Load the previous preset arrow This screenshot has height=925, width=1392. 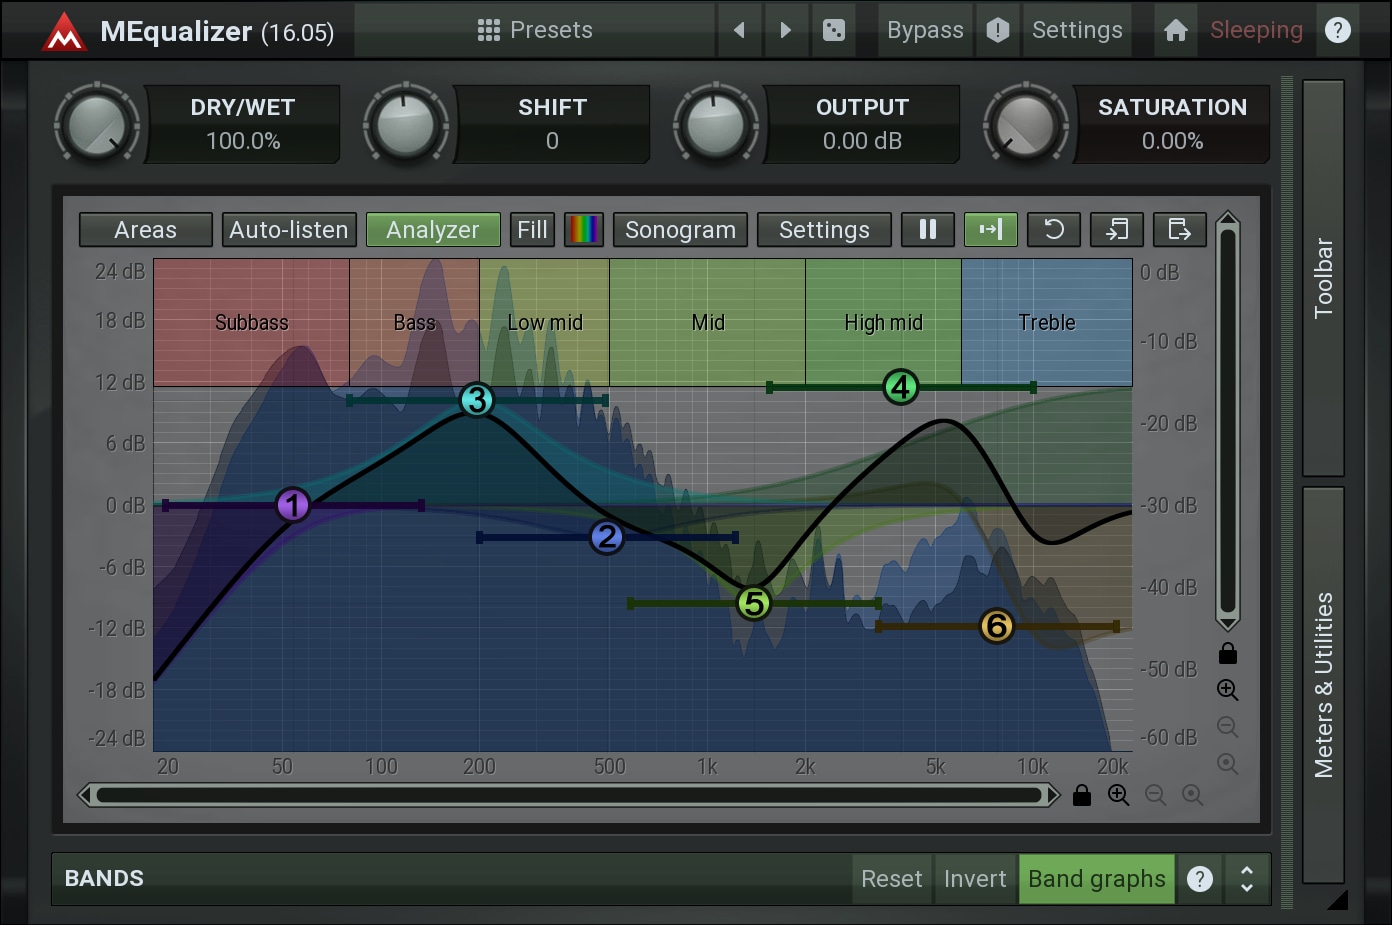click(740, 30)
